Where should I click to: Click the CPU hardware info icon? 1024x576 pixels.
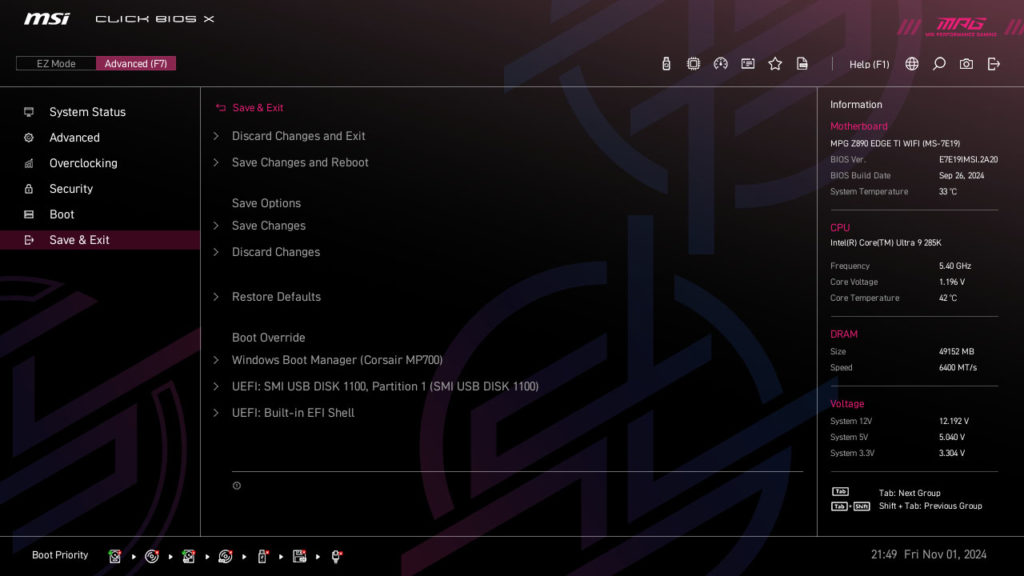pyautogui.click(x=693, y=63)
